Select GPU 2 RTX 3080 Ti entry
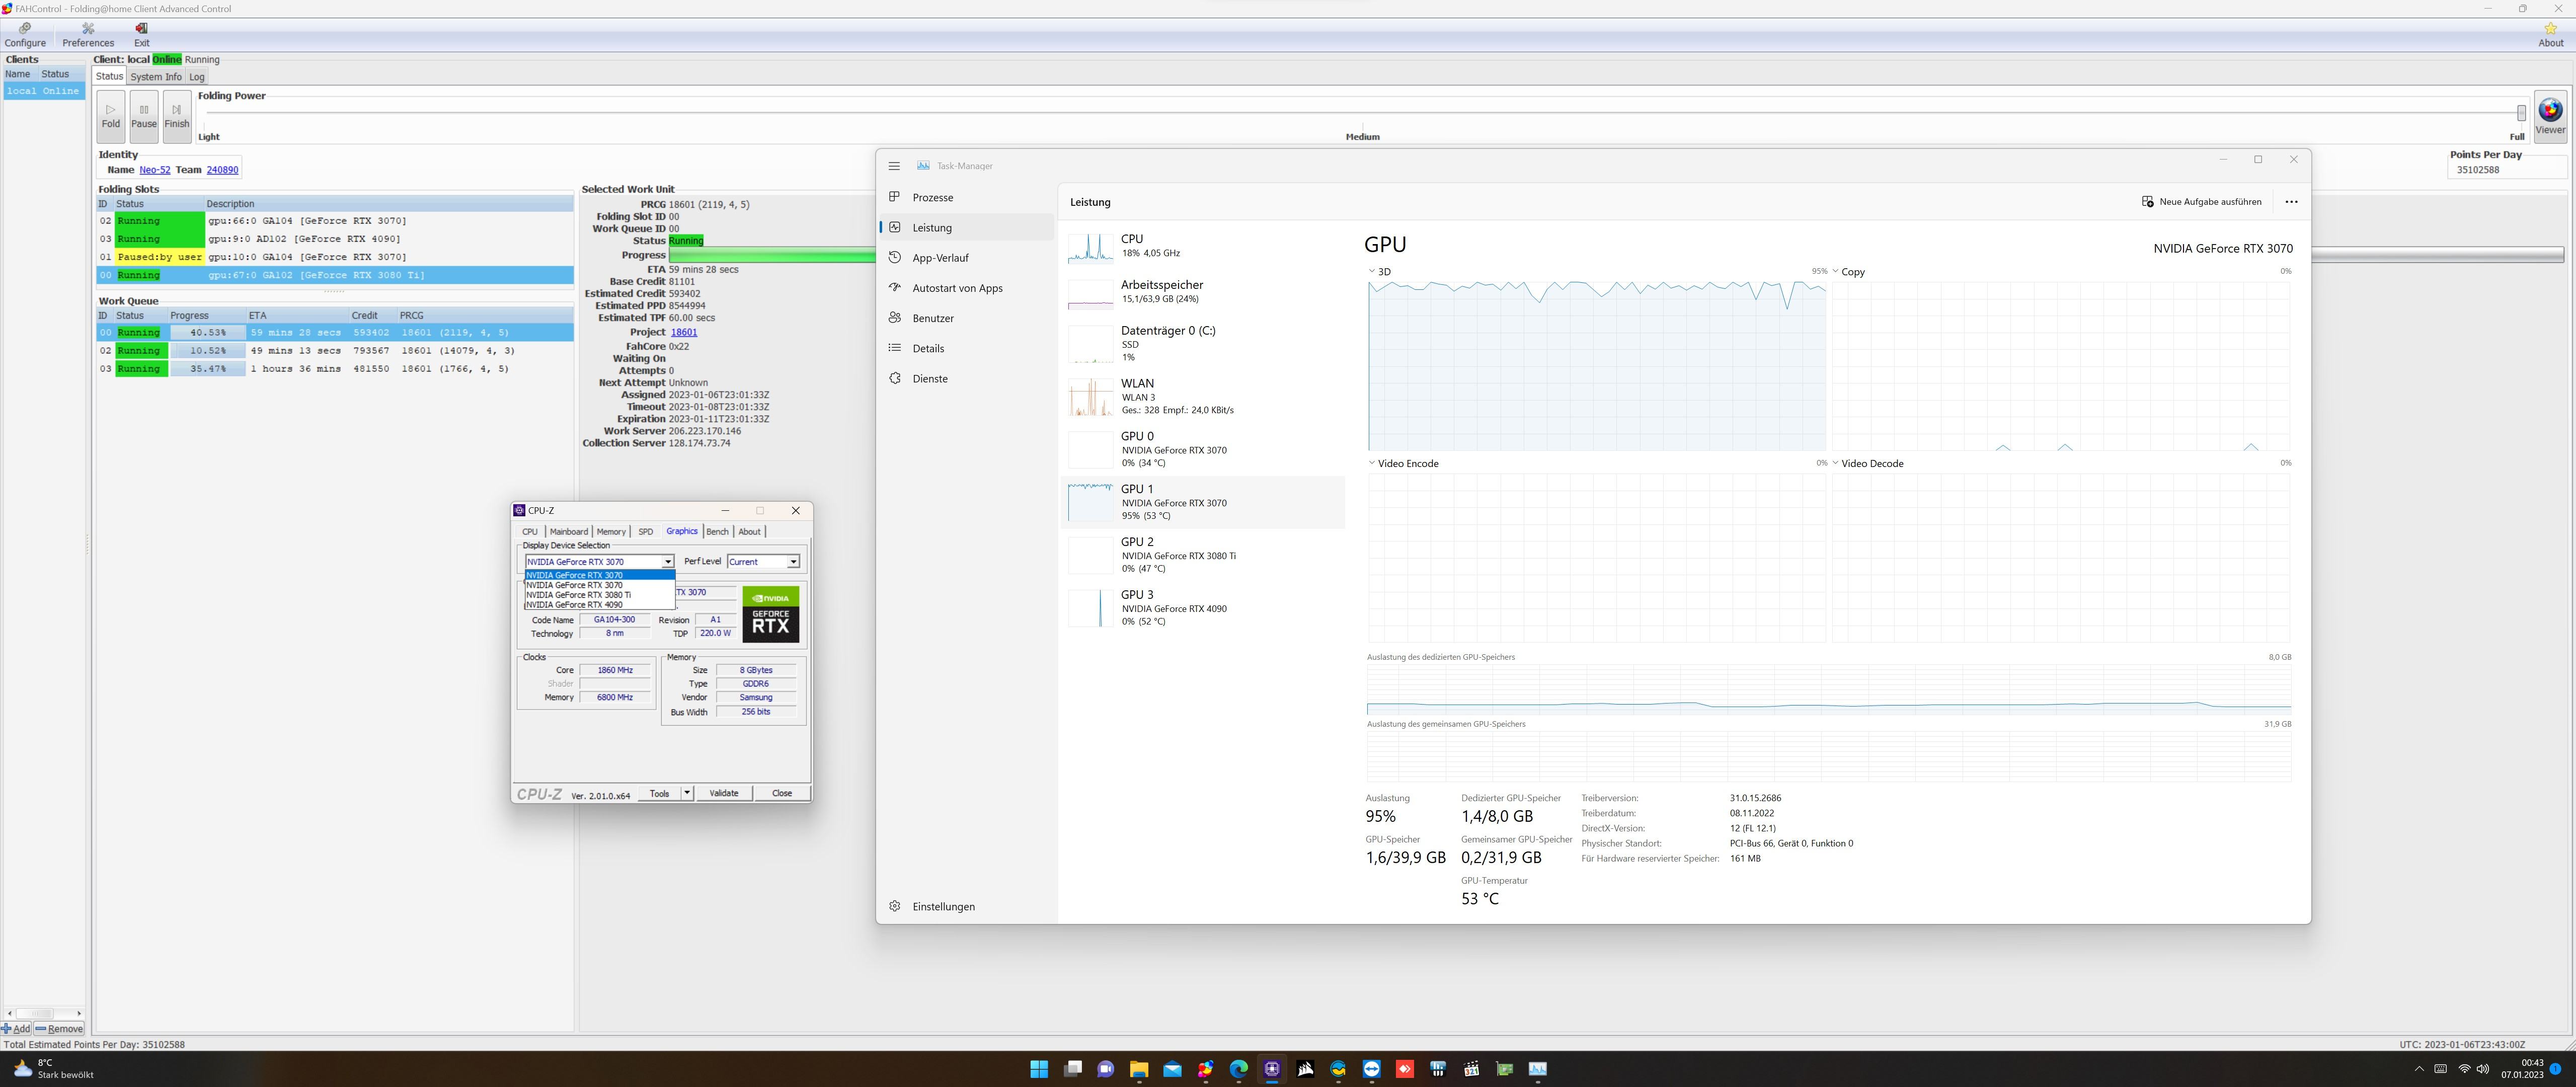2576x1087 pixels. pyautogui.click(x=1203, y=555)
